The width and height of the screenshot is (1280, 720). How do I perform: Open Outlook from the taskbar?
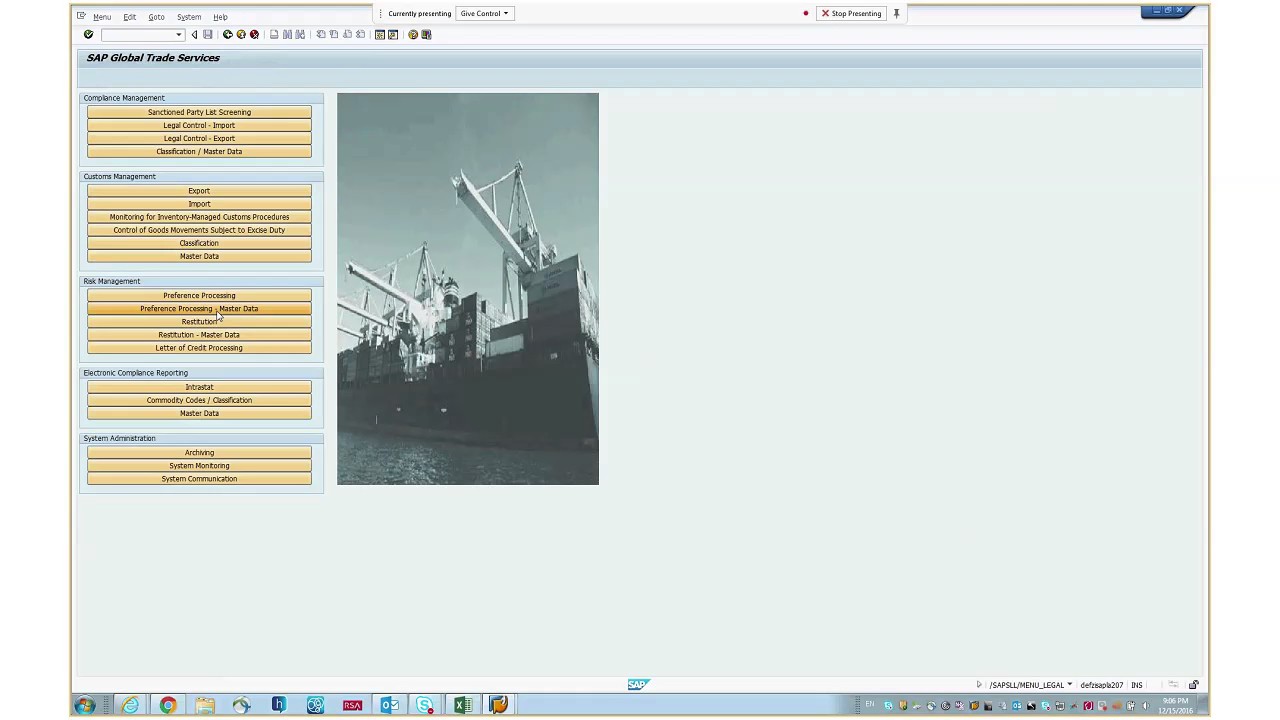(x=389, y=706)
